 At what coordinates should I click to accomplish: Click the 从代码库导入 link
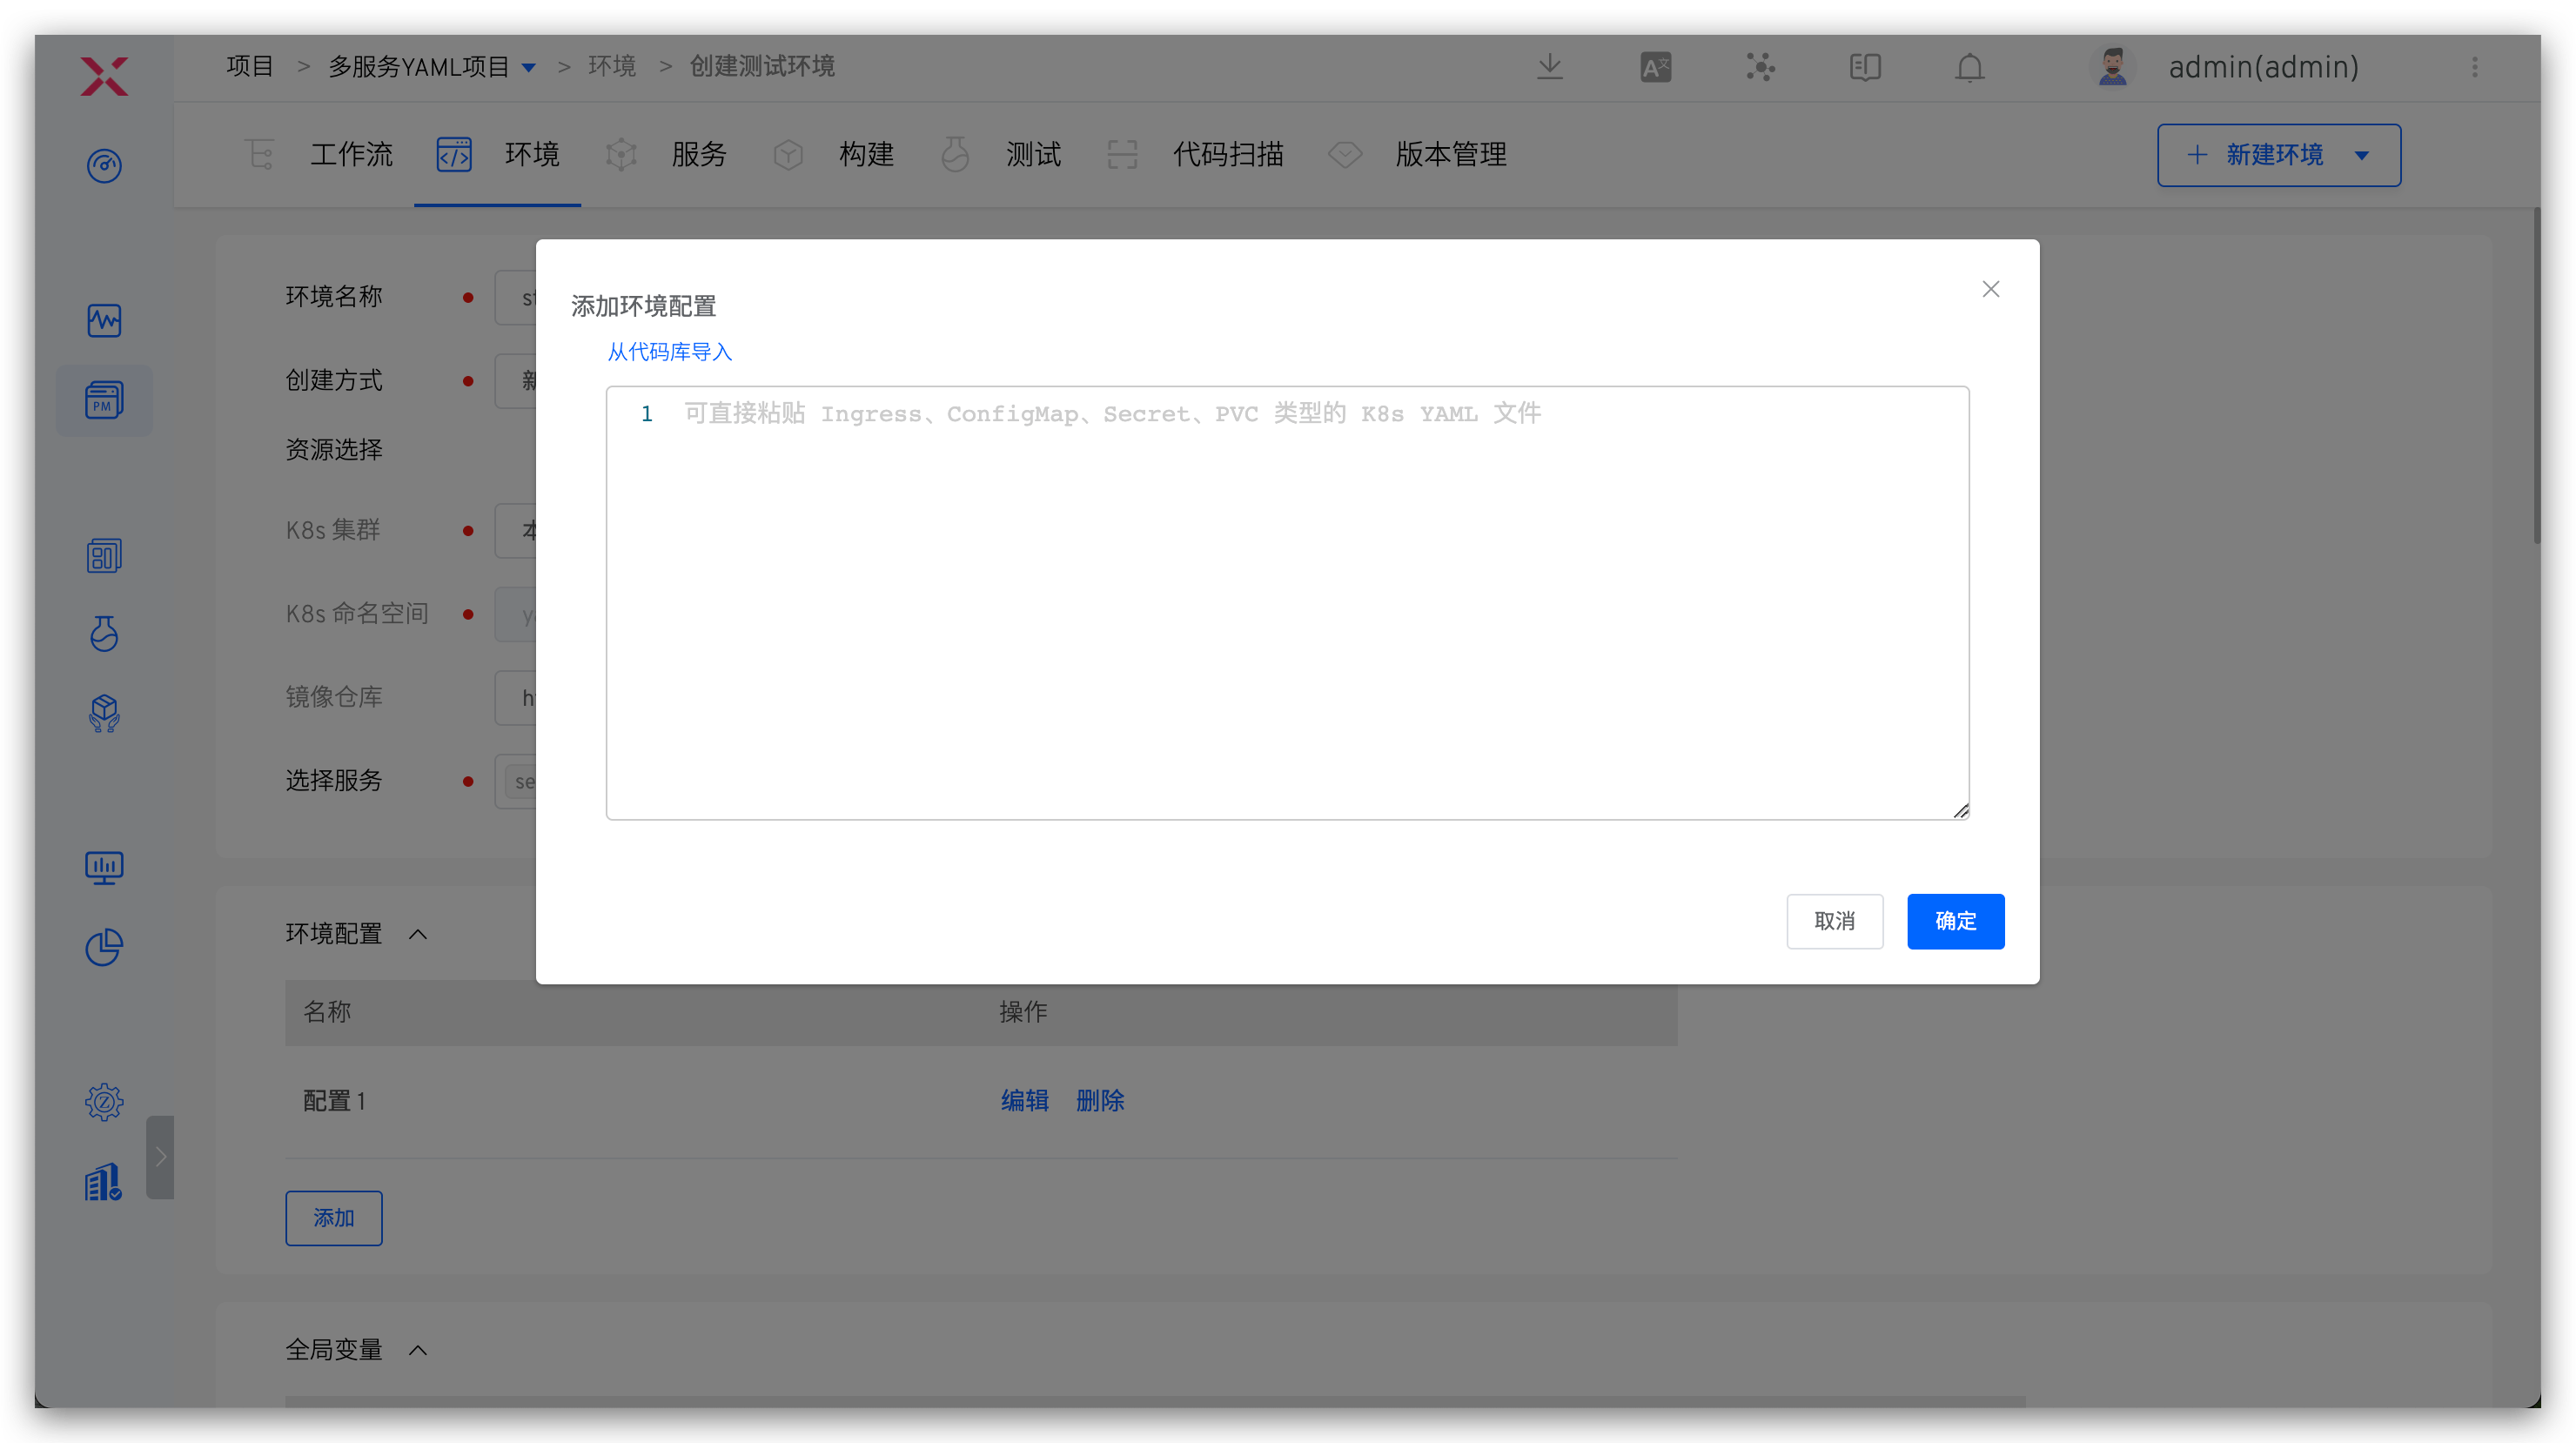(x=668, y=351)
